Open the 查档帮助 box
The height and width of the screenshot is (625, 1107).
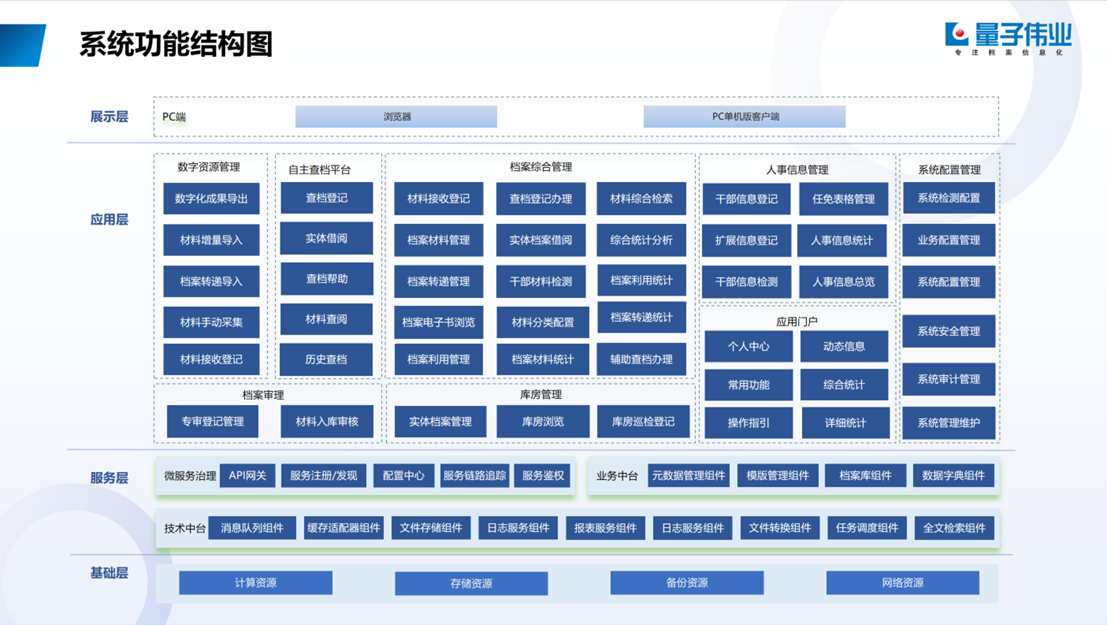326,279
